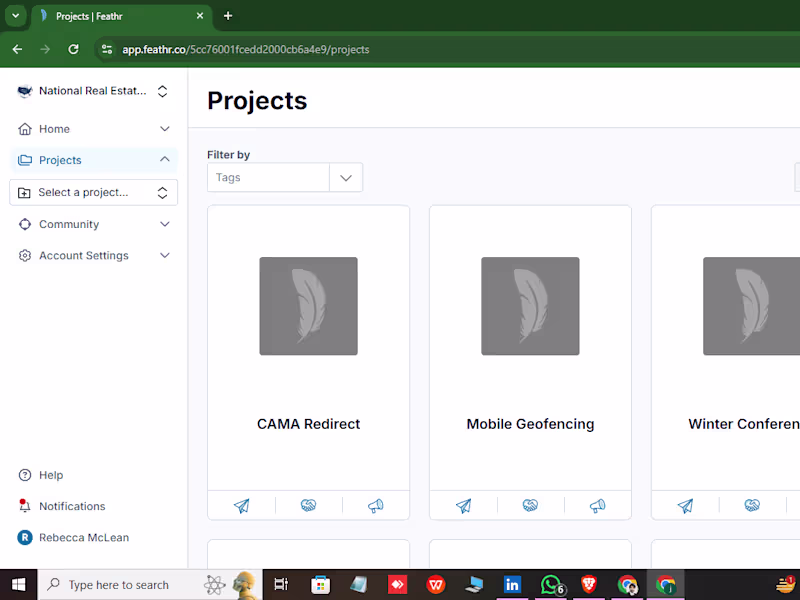This screenshot has height=600, width=800.
Task: Open the Help link
Action: (51, 476)
